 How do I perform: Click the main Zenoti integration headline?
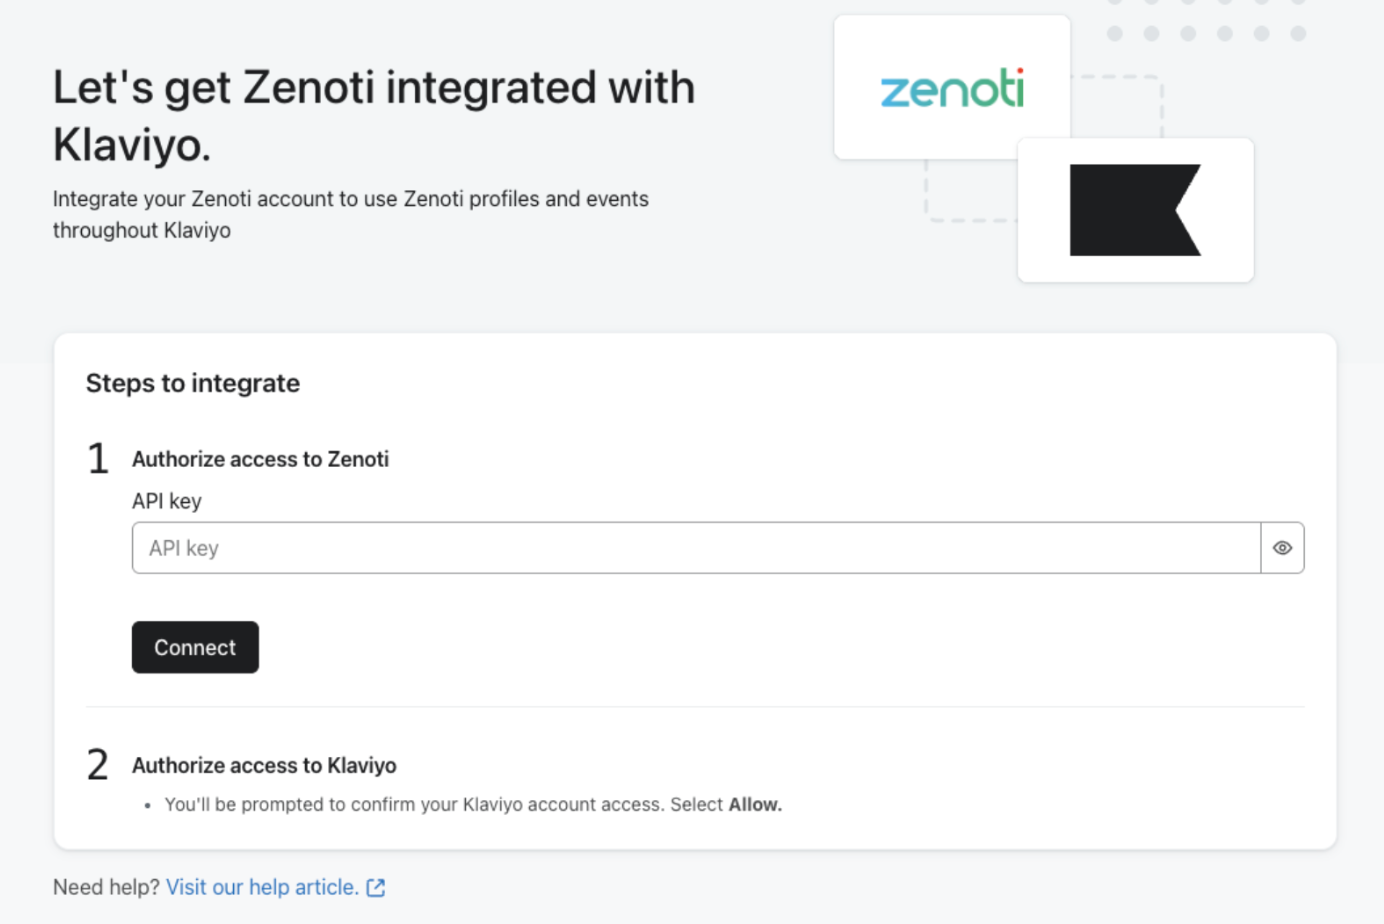373,115
